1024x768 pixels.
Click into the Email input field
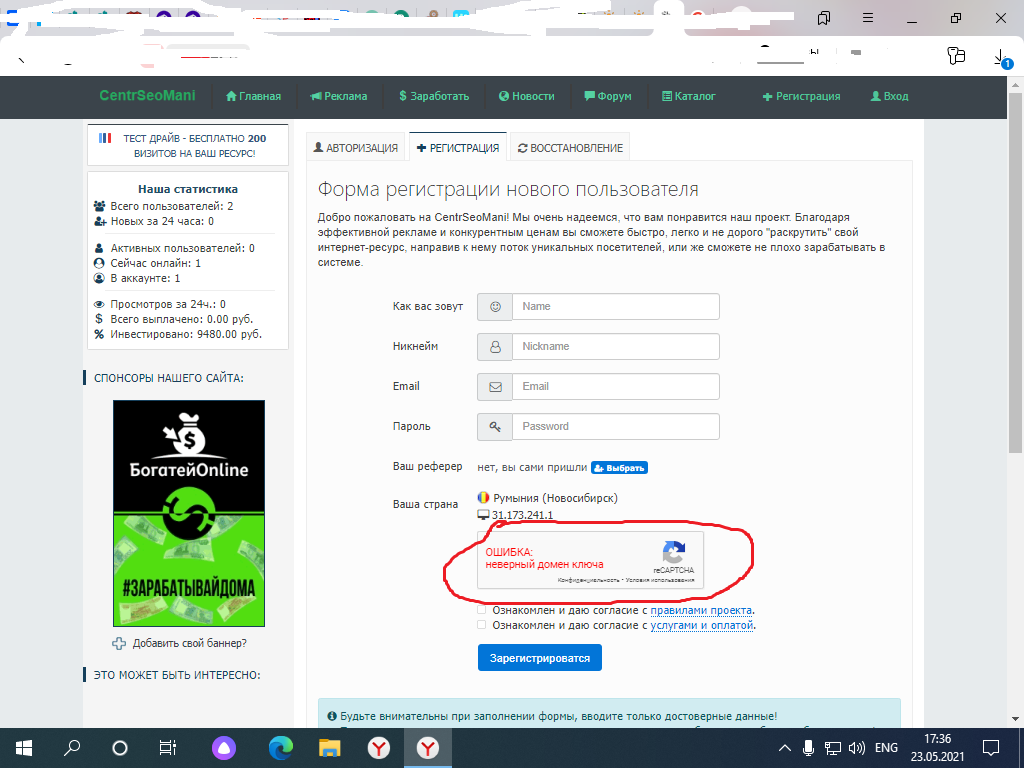tap(615, 386)
